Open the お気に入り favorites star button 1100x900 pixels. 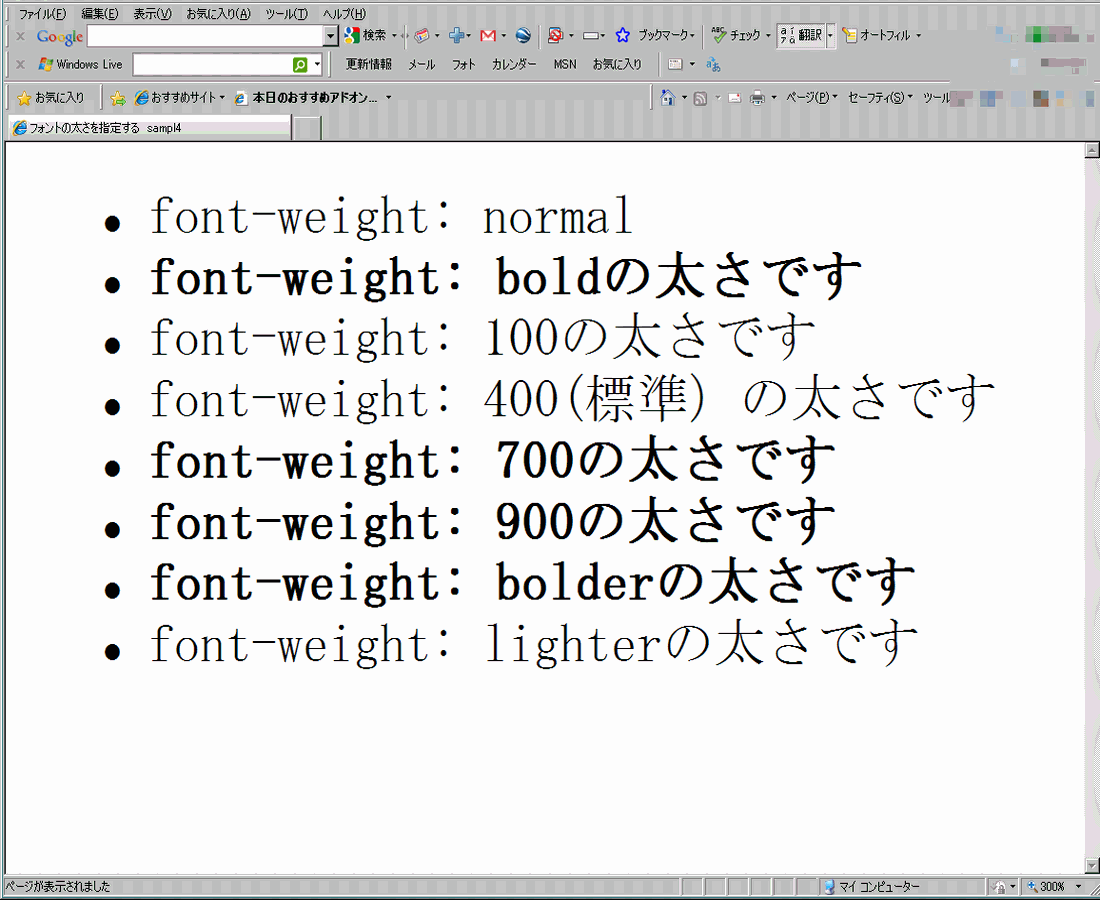pos(51,98)
